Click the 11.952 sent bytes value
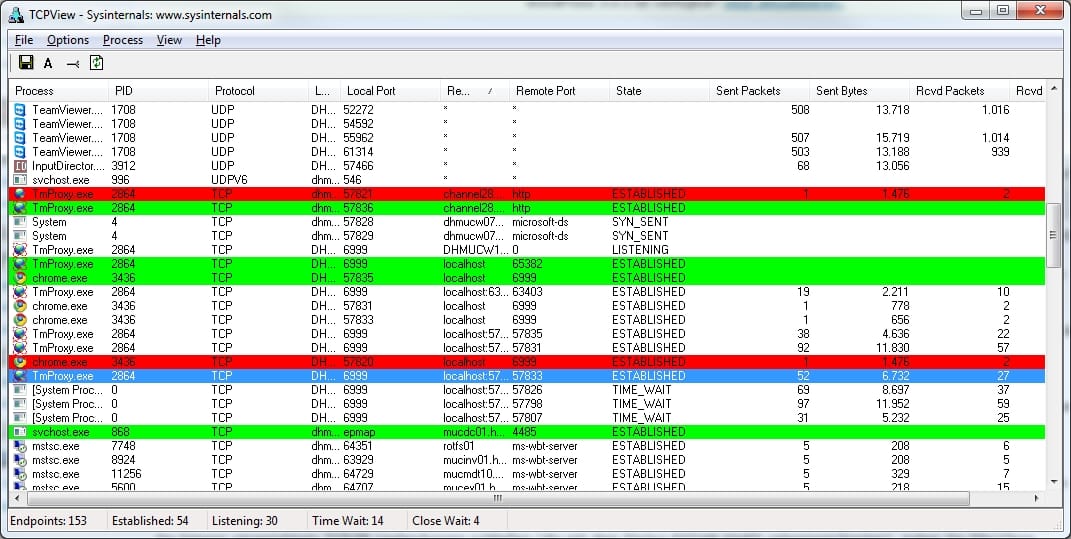 pos(891,404)
